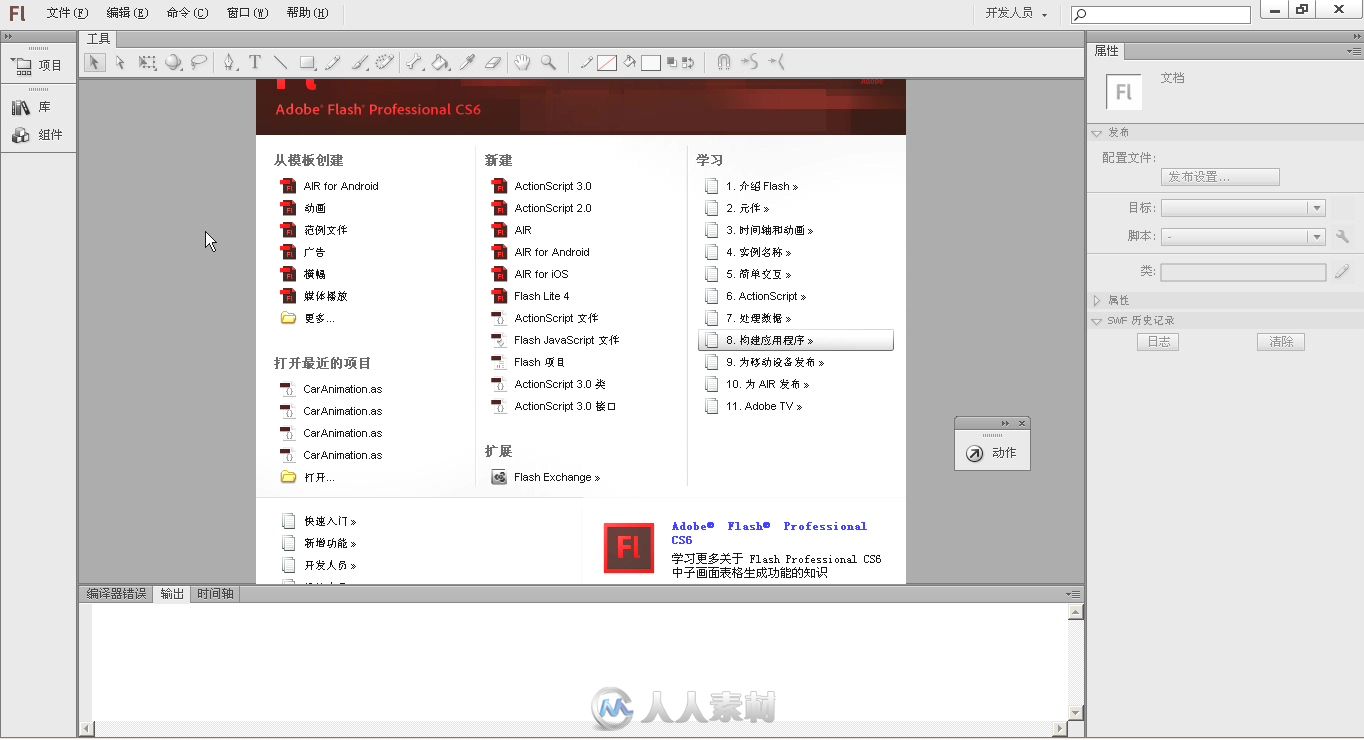Open the 脚本 dropdown
This screenshot has height=740, width=1364.
point(1243,237)
